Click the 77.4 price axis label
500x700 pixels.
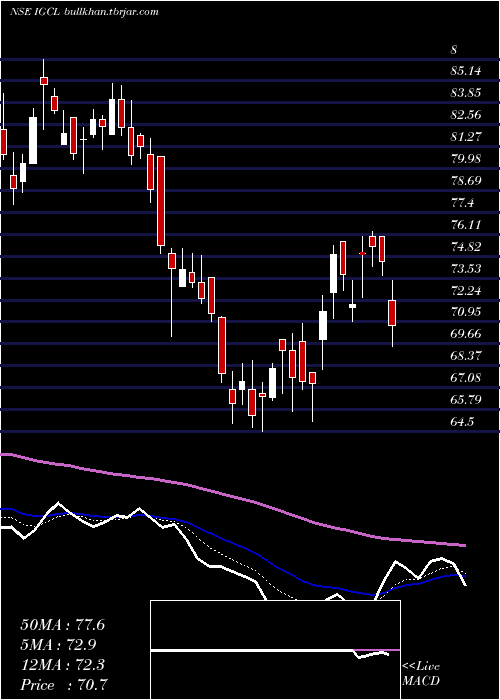click(x=462, y=203)
